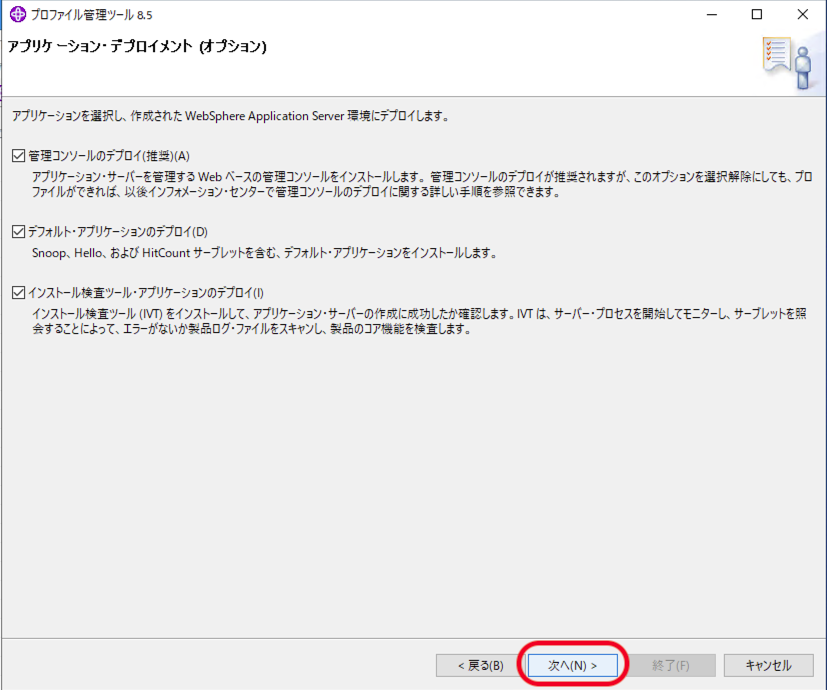The image size is (827, 690).
Task: Click the wizard checklist banner icon
Action: pos(788,63)
